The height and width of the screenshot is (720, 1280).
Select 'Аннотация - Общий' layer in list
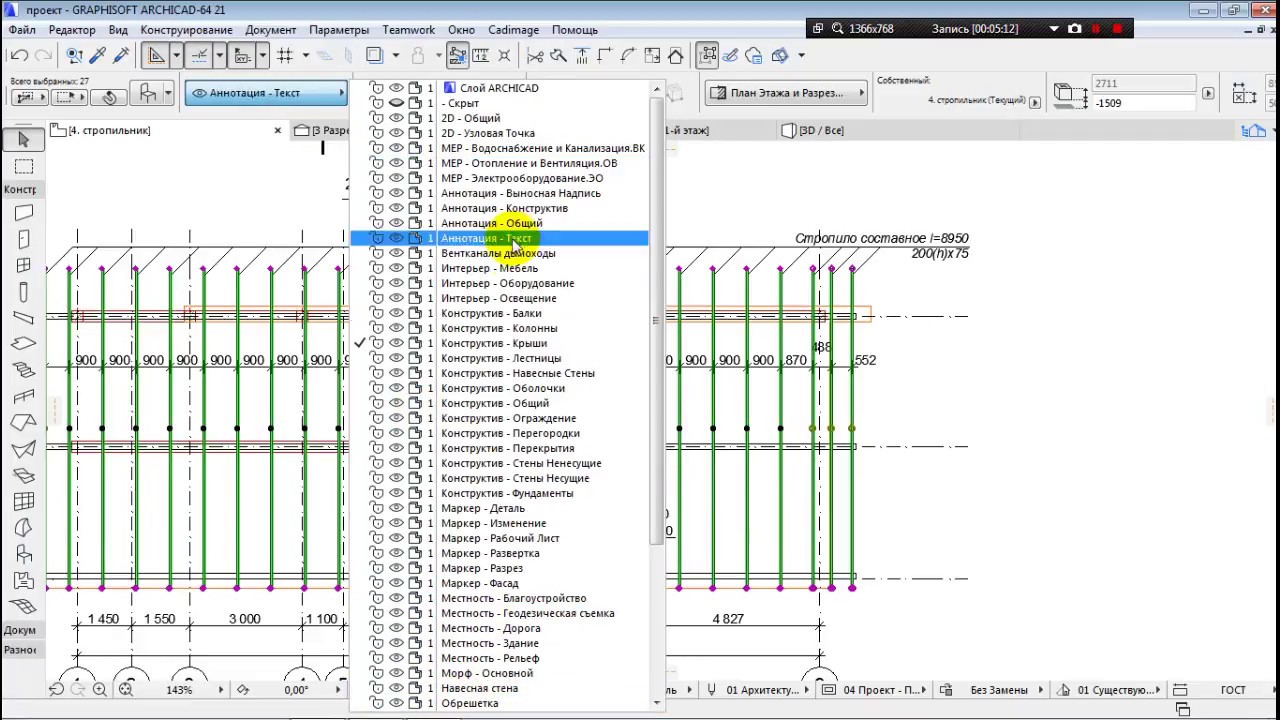click(500, 223)
